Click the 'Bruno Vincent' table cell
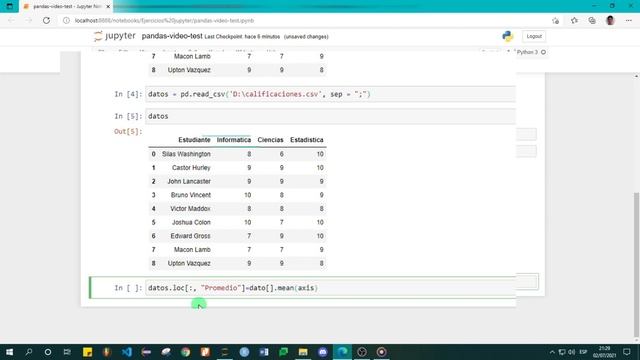Screen dimensions: 640x360 (191, 195)
